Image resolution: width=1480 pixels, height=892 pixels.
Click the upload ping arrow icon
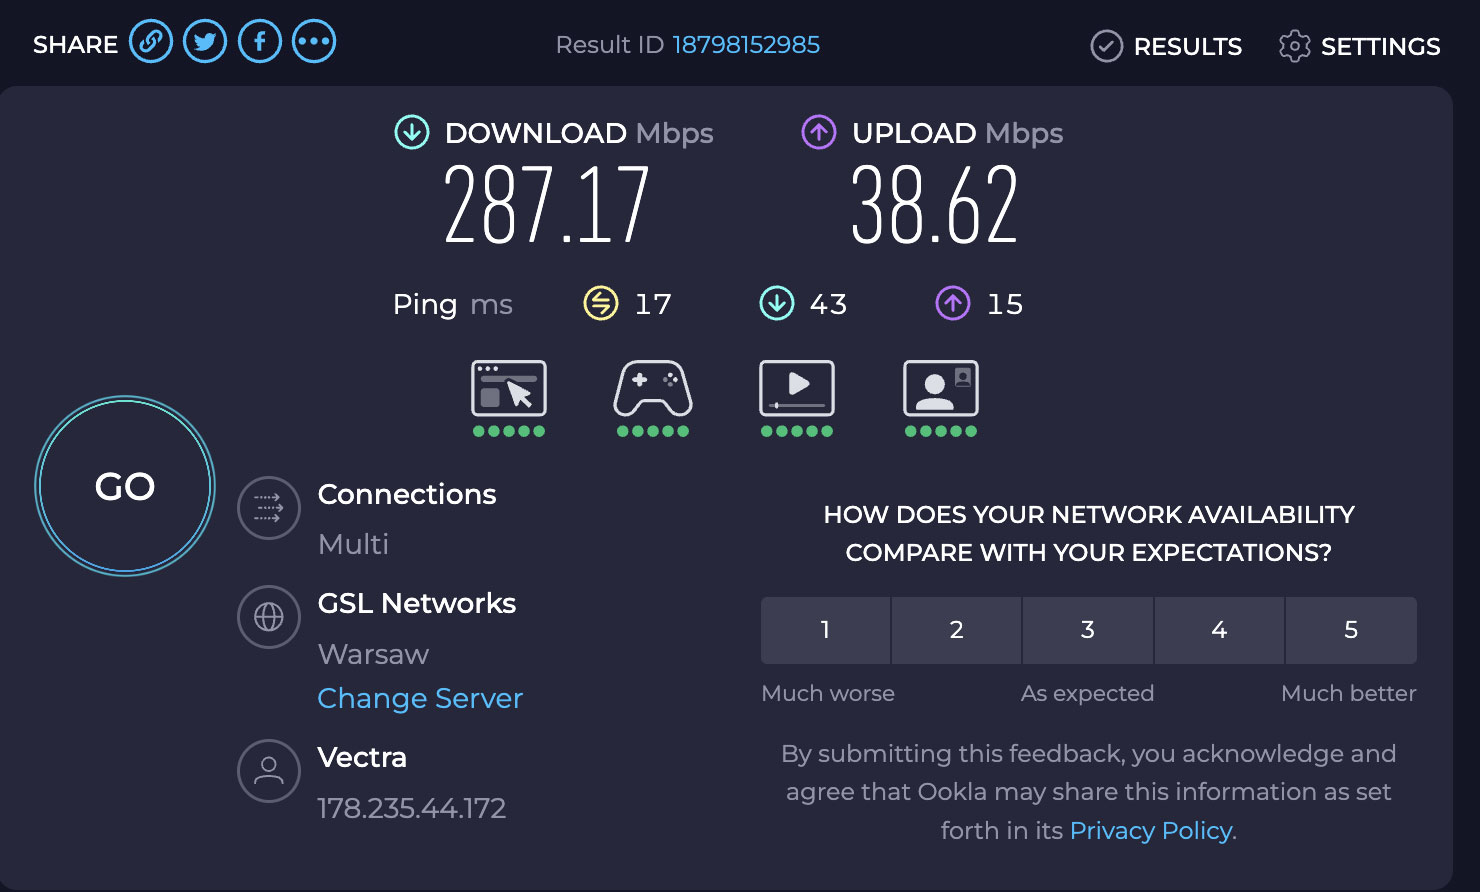[x=953, y=303]
